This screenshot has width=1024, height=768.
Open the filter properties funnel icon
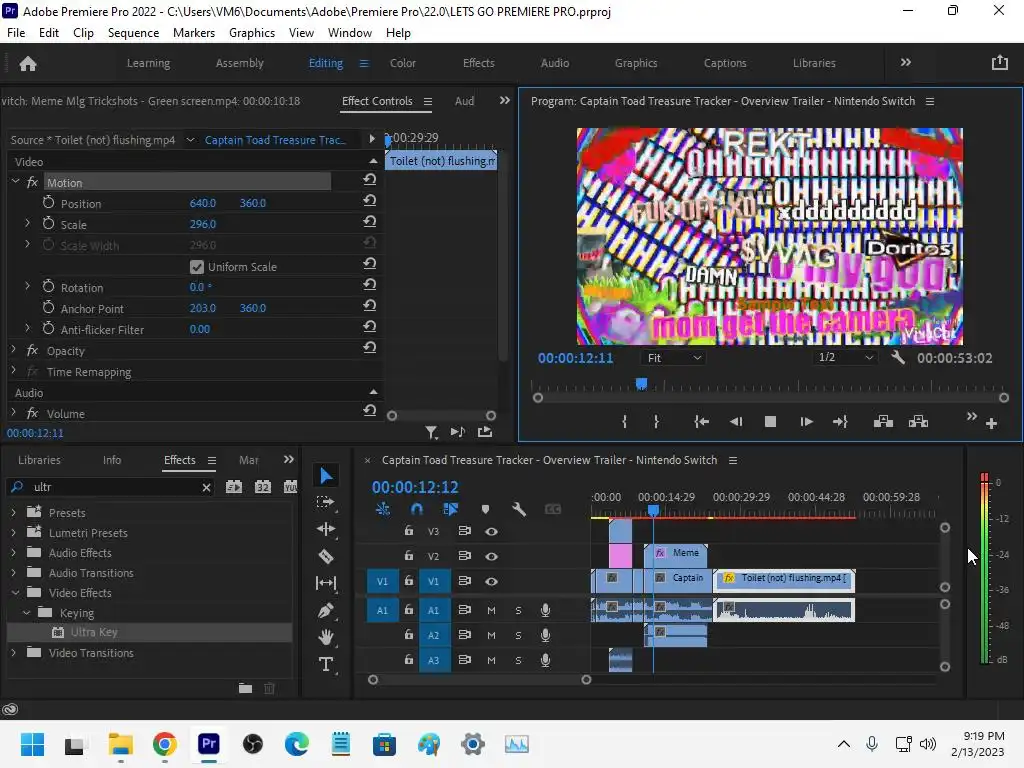pos(431,432)
